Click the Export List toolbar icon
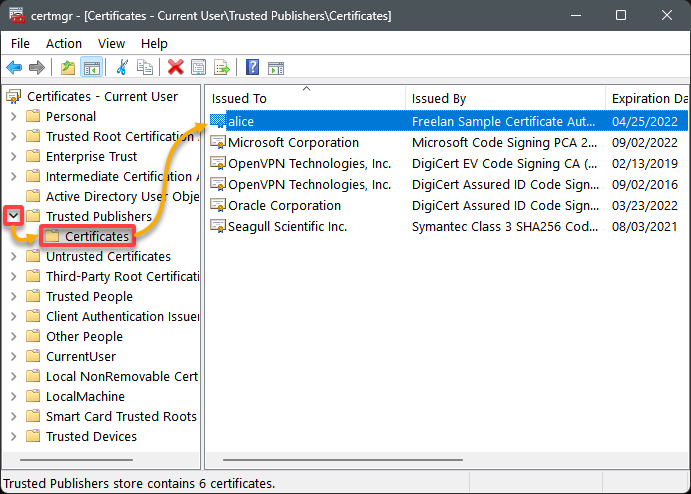This screenshot has width=691, height=494. coord(222,67)
